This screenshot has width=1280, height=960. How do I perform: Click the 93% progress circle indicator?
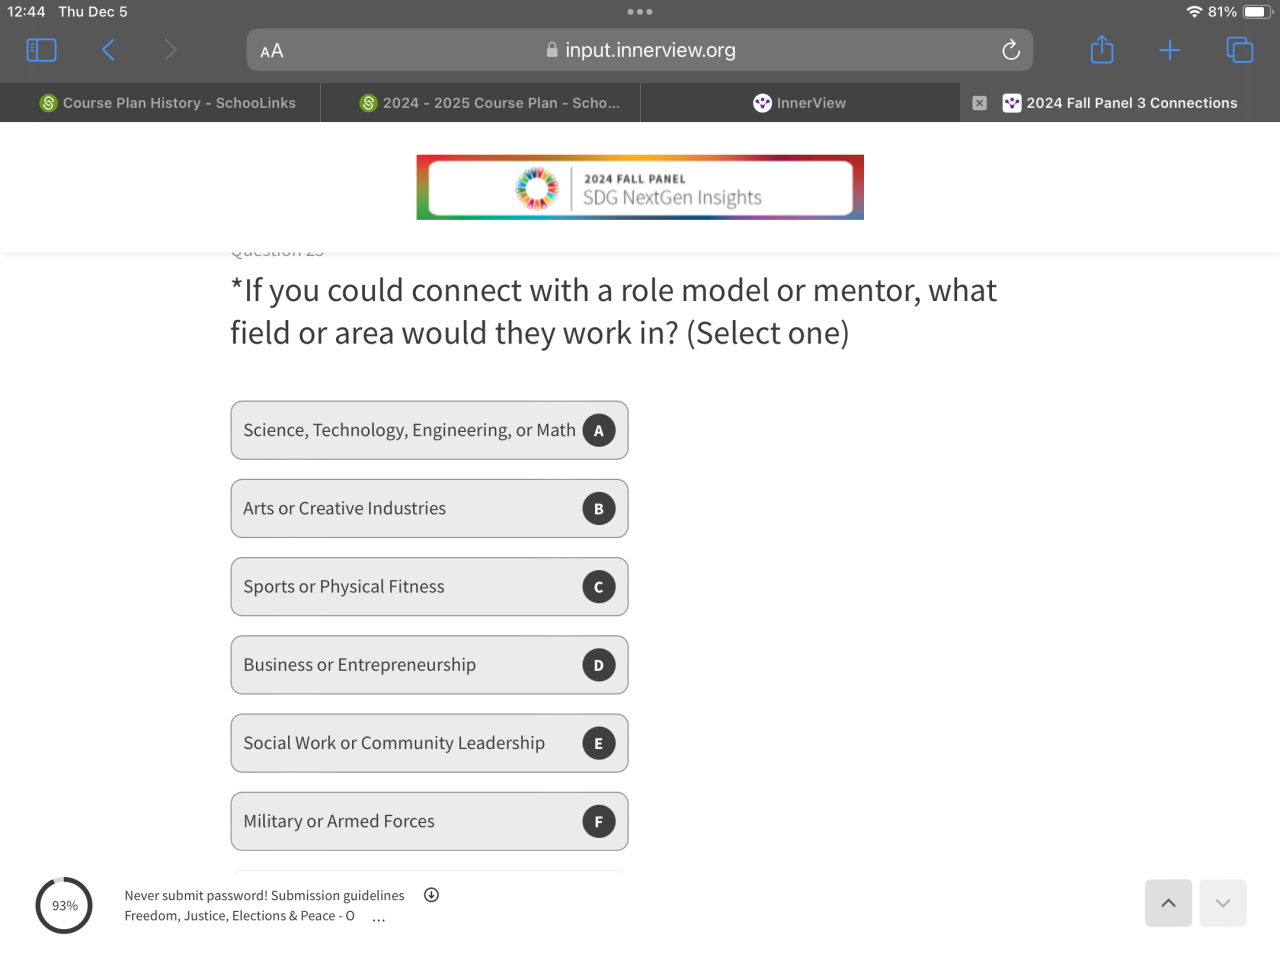pyautogui.click(x=64, y=905)
